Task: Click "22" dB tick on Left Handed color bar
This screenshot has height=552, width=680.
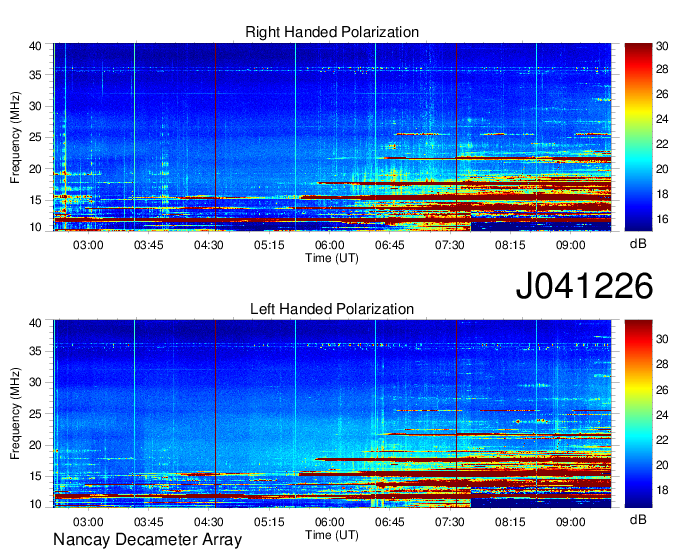Action: point(662,440)
